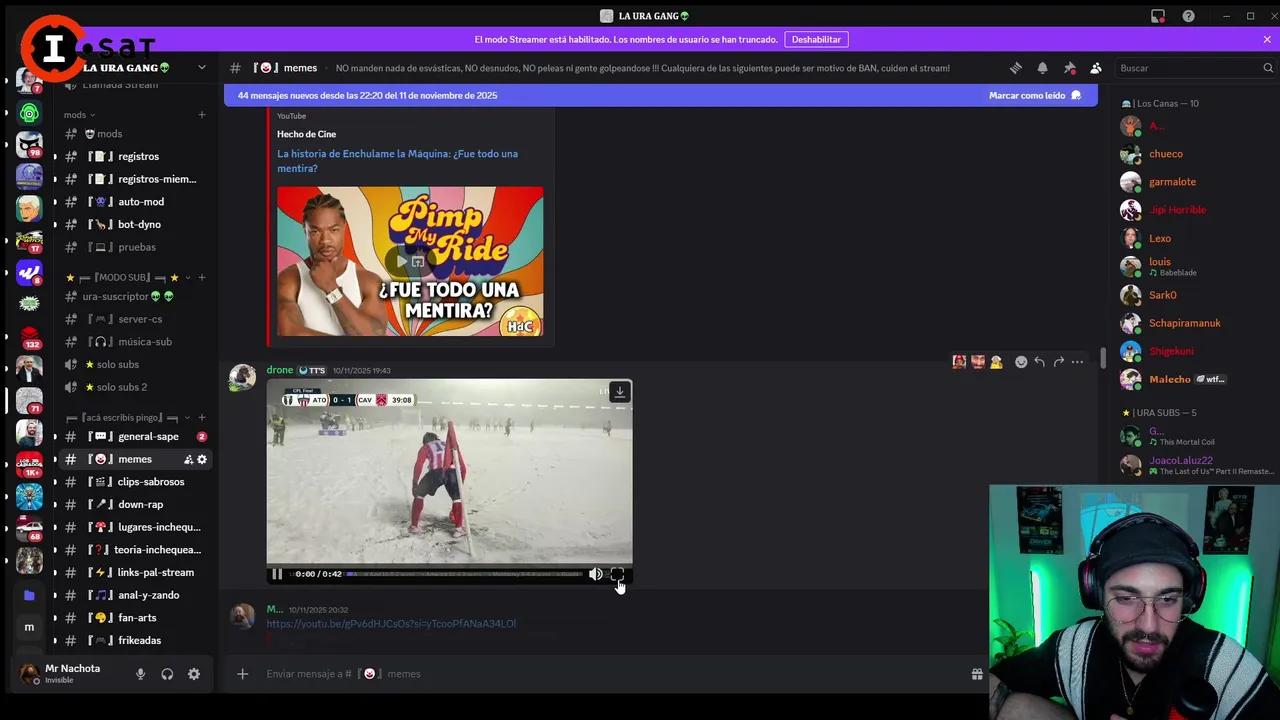The height and width of the screenshot is (720, 1280).
Task: Open LA URA GANG server dropdown menu
Action: coord(201,68)
